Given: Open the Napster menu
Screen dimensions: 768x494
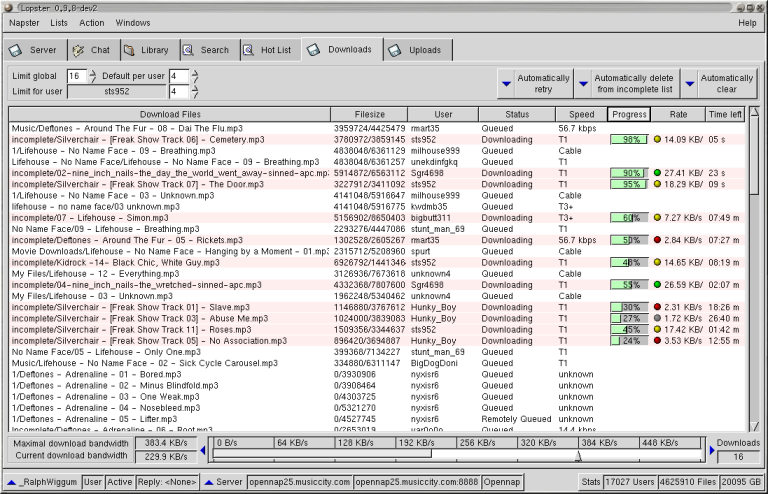Looking at the screenshot, I should [24, 23].
